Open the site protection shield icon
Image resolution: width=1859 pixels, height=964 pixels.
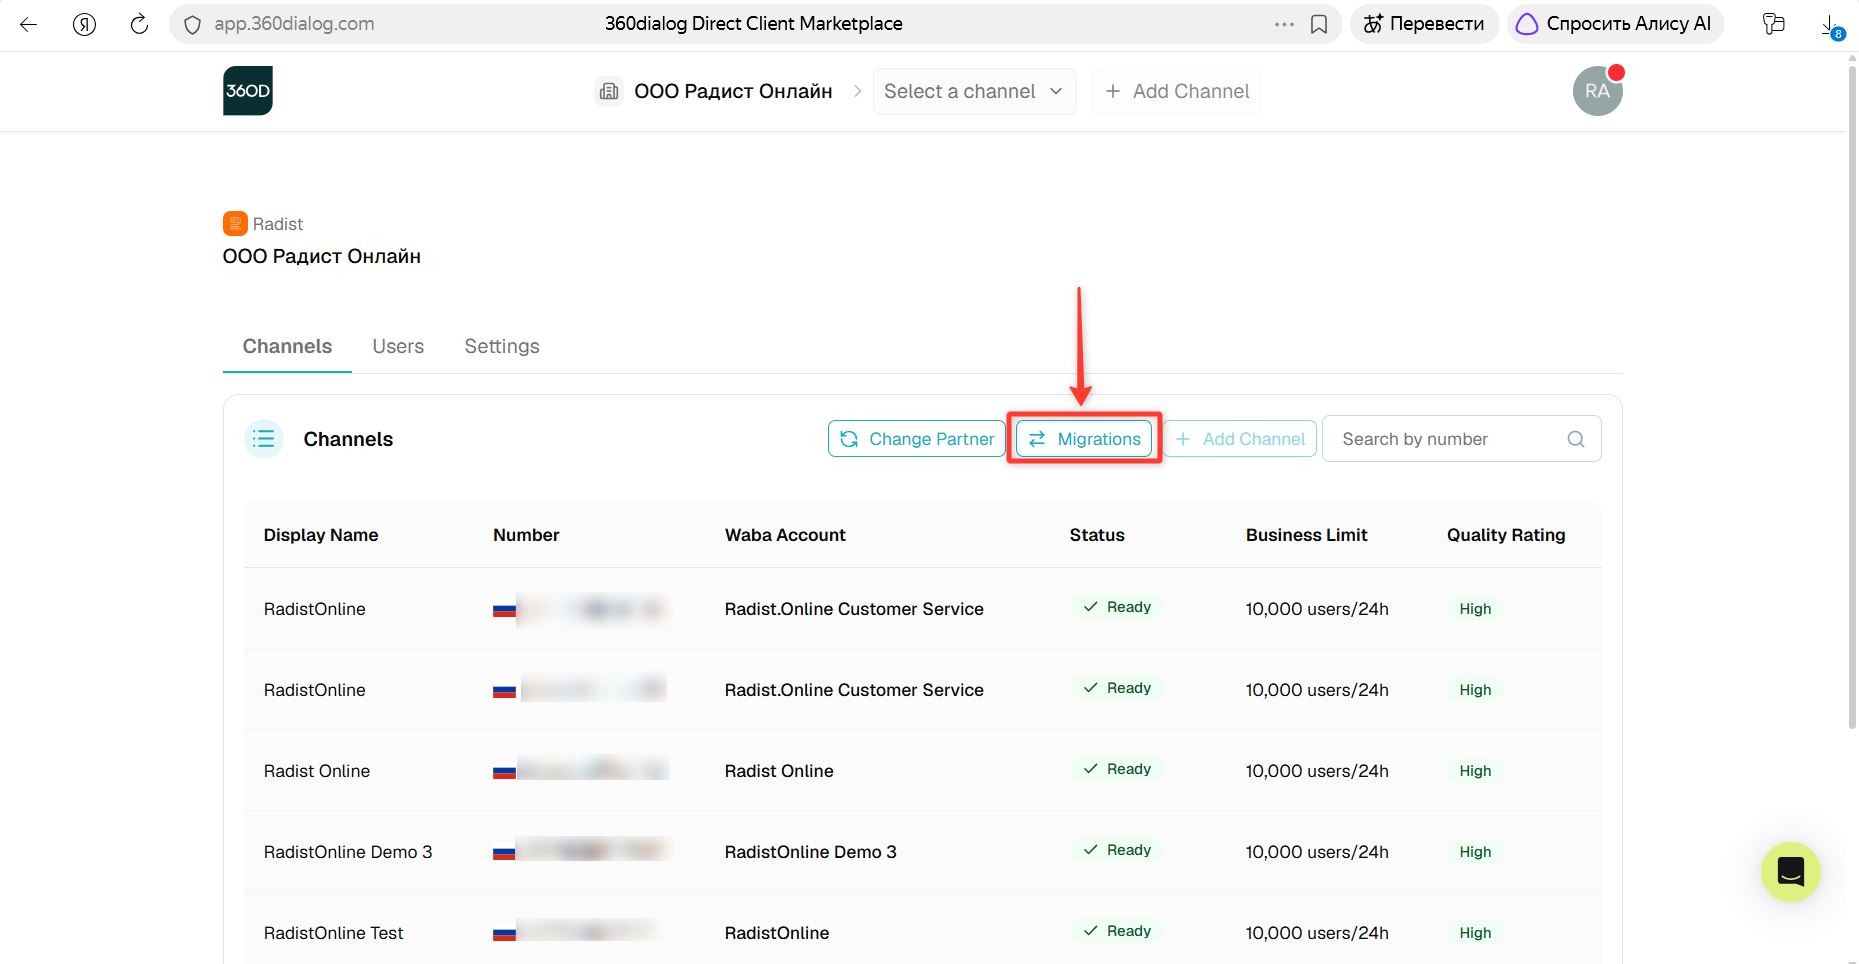(193, 24)
